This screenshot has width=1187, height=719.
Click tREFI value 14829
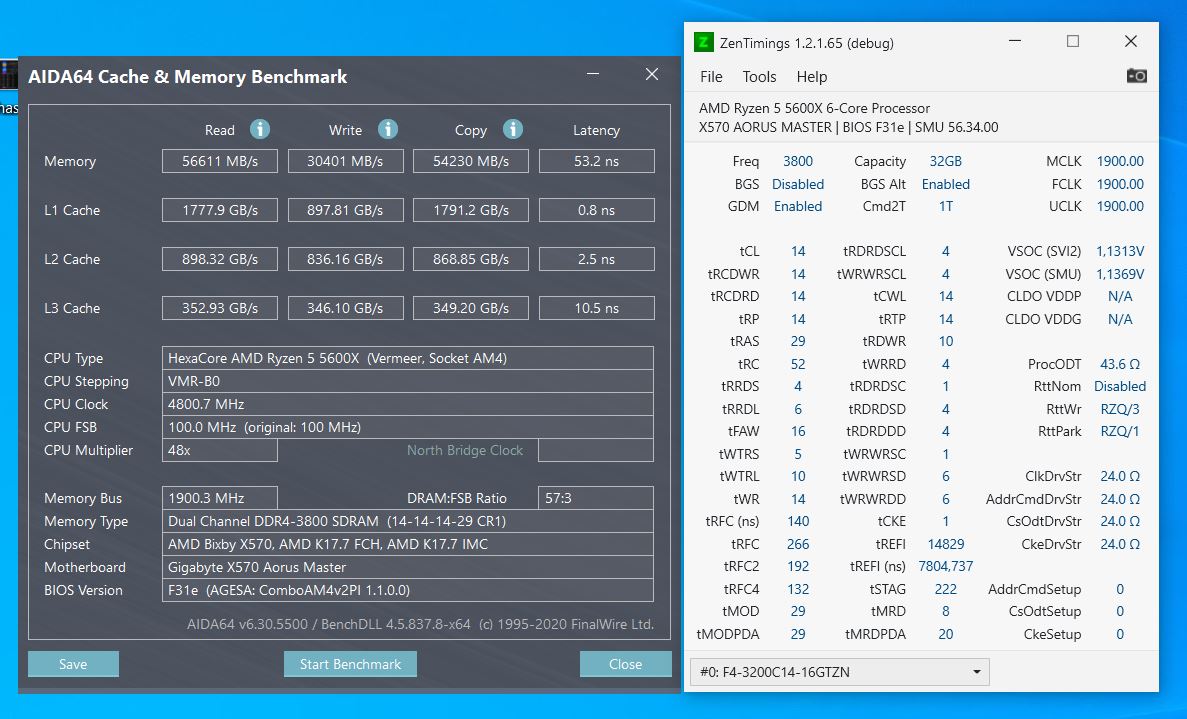(x=946, y=544)
